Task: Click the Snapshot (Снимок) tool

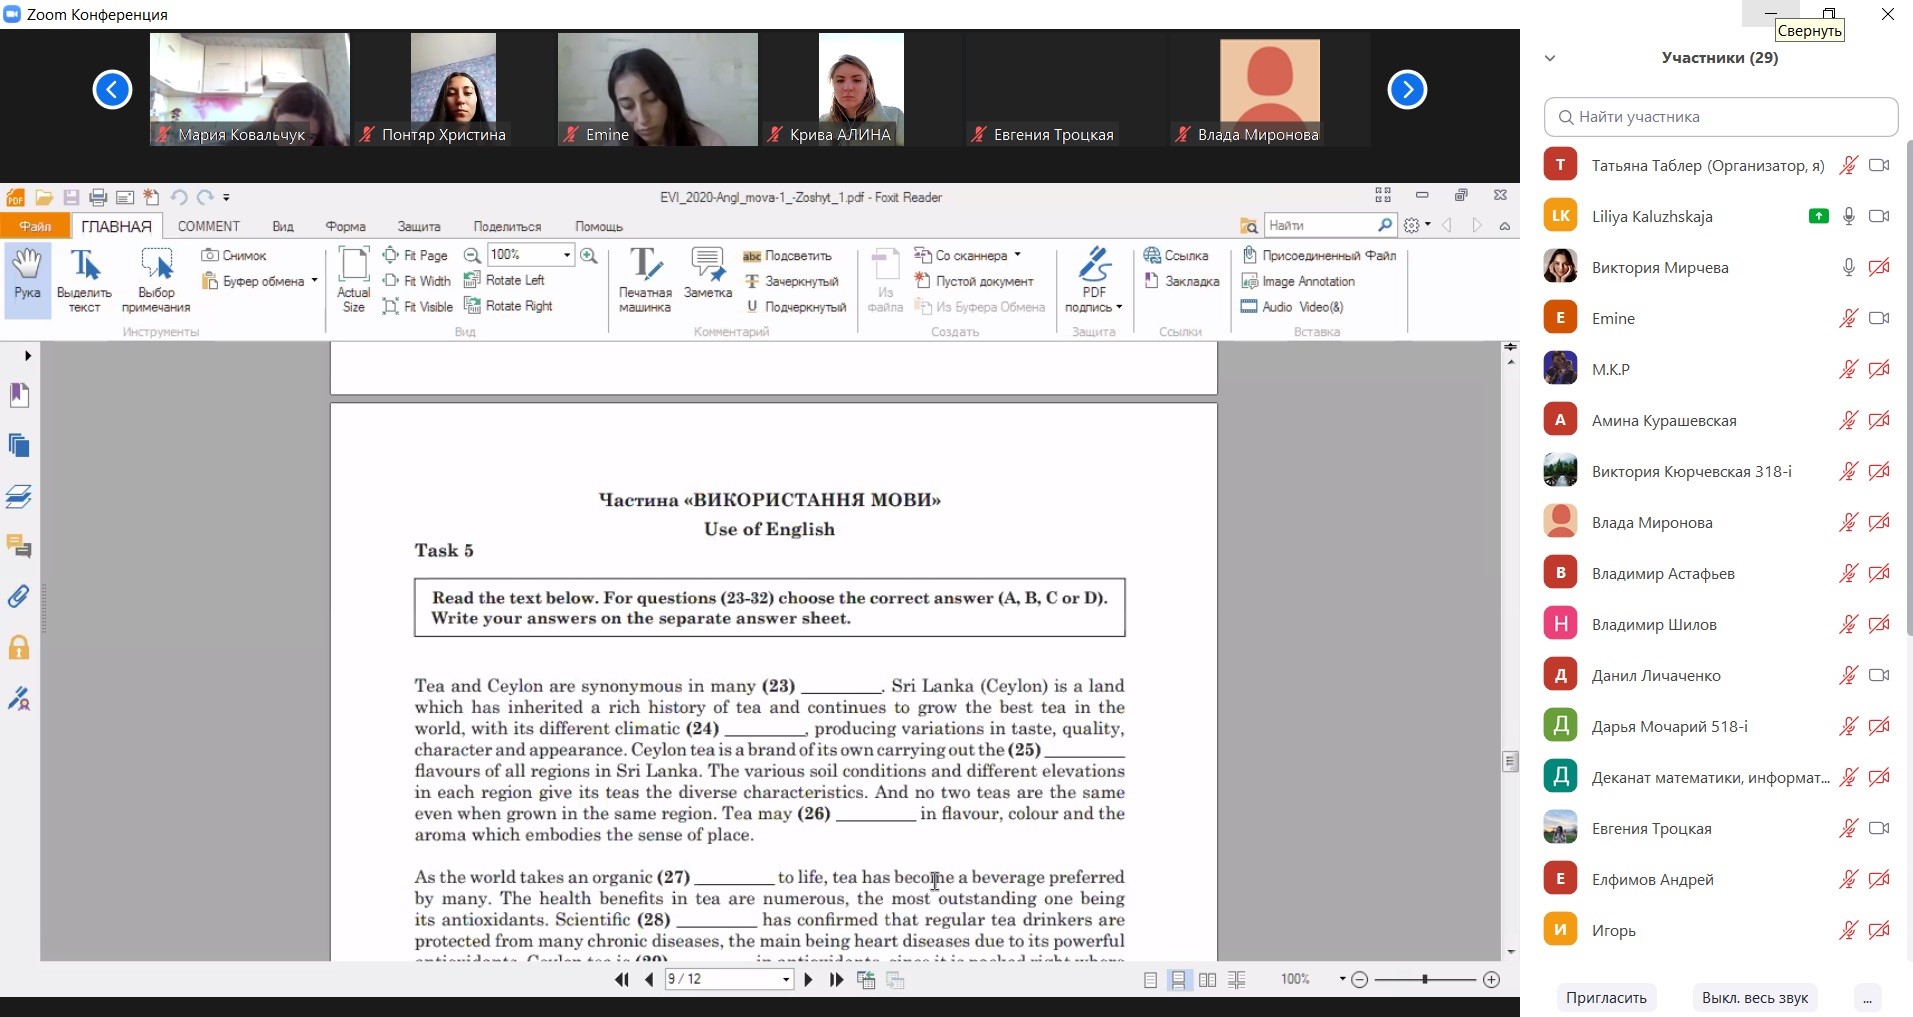Action: click(234, 256)
